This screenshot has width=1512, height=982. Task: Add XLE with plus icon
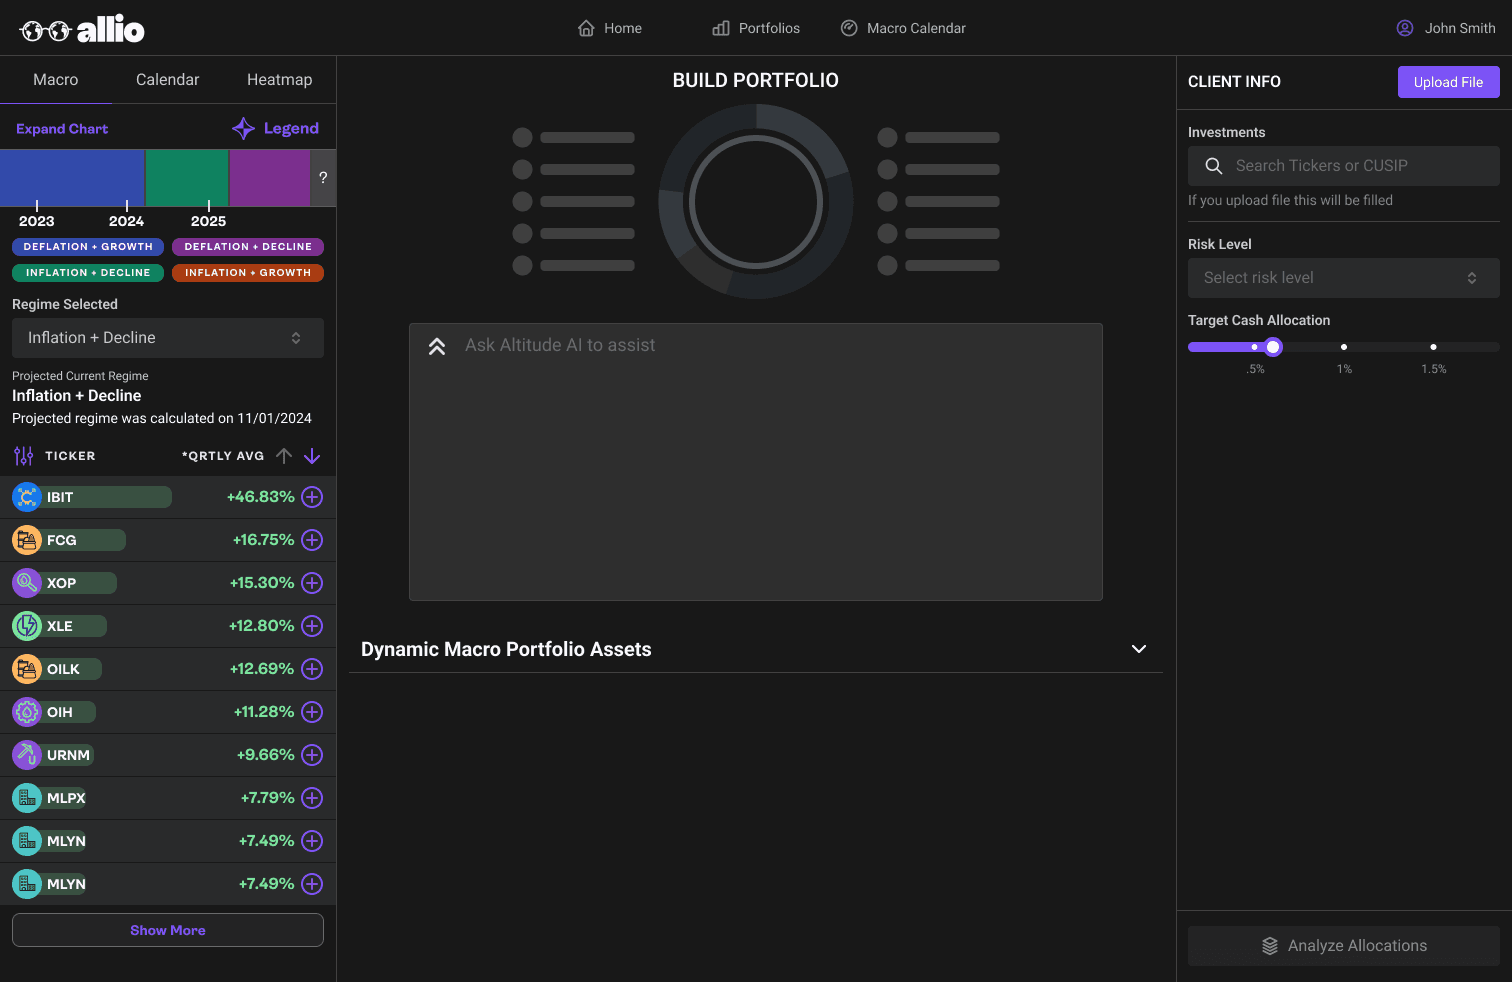click(x=312, y=626)
